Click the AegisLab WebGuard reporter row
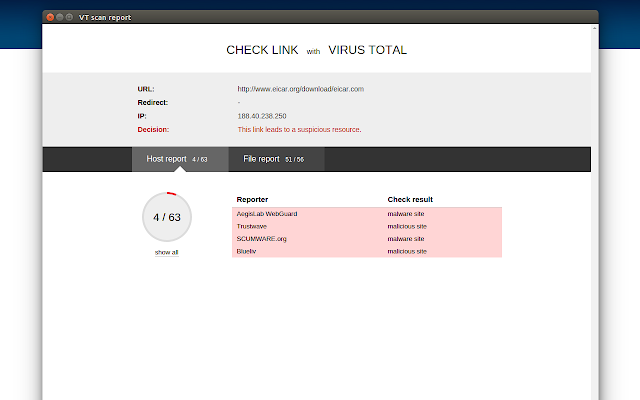Viewport: 640px width, 400px height. [367, 214]
